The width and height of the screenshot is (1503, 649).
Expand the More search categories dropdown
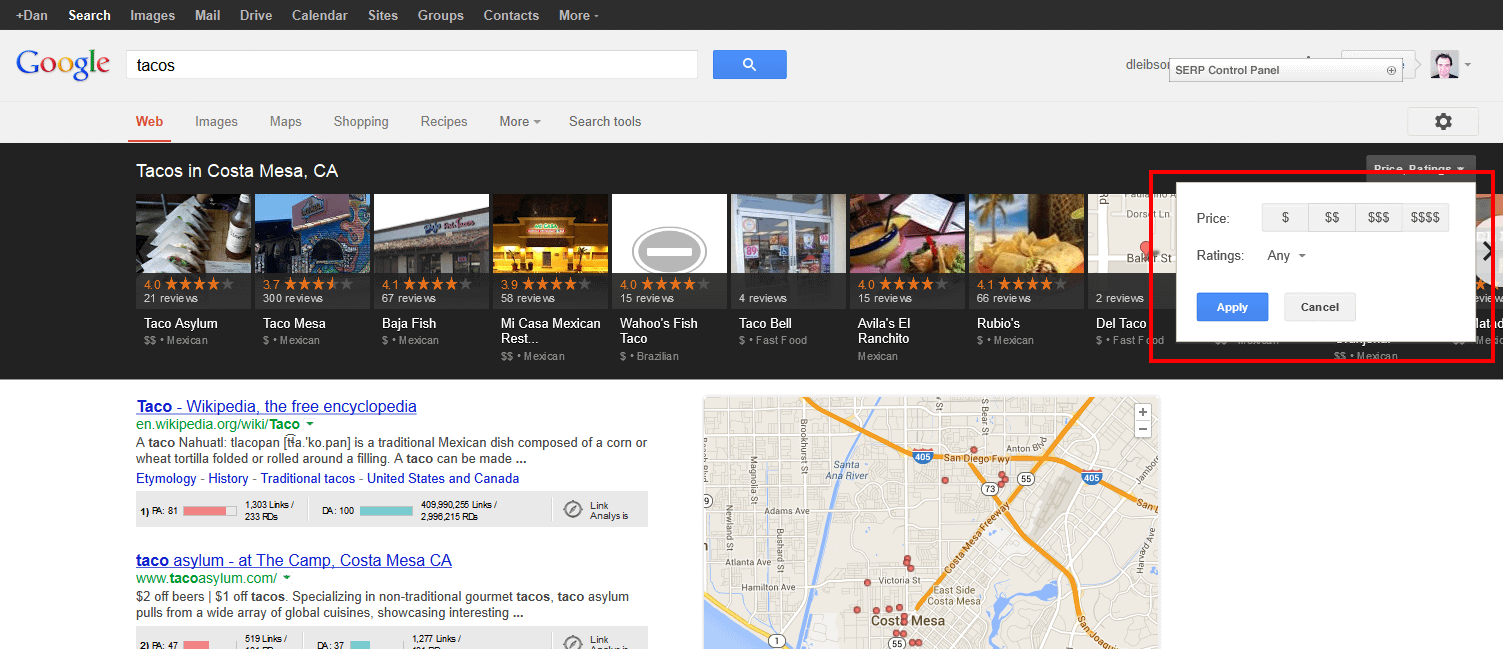(x=520, y=121)
